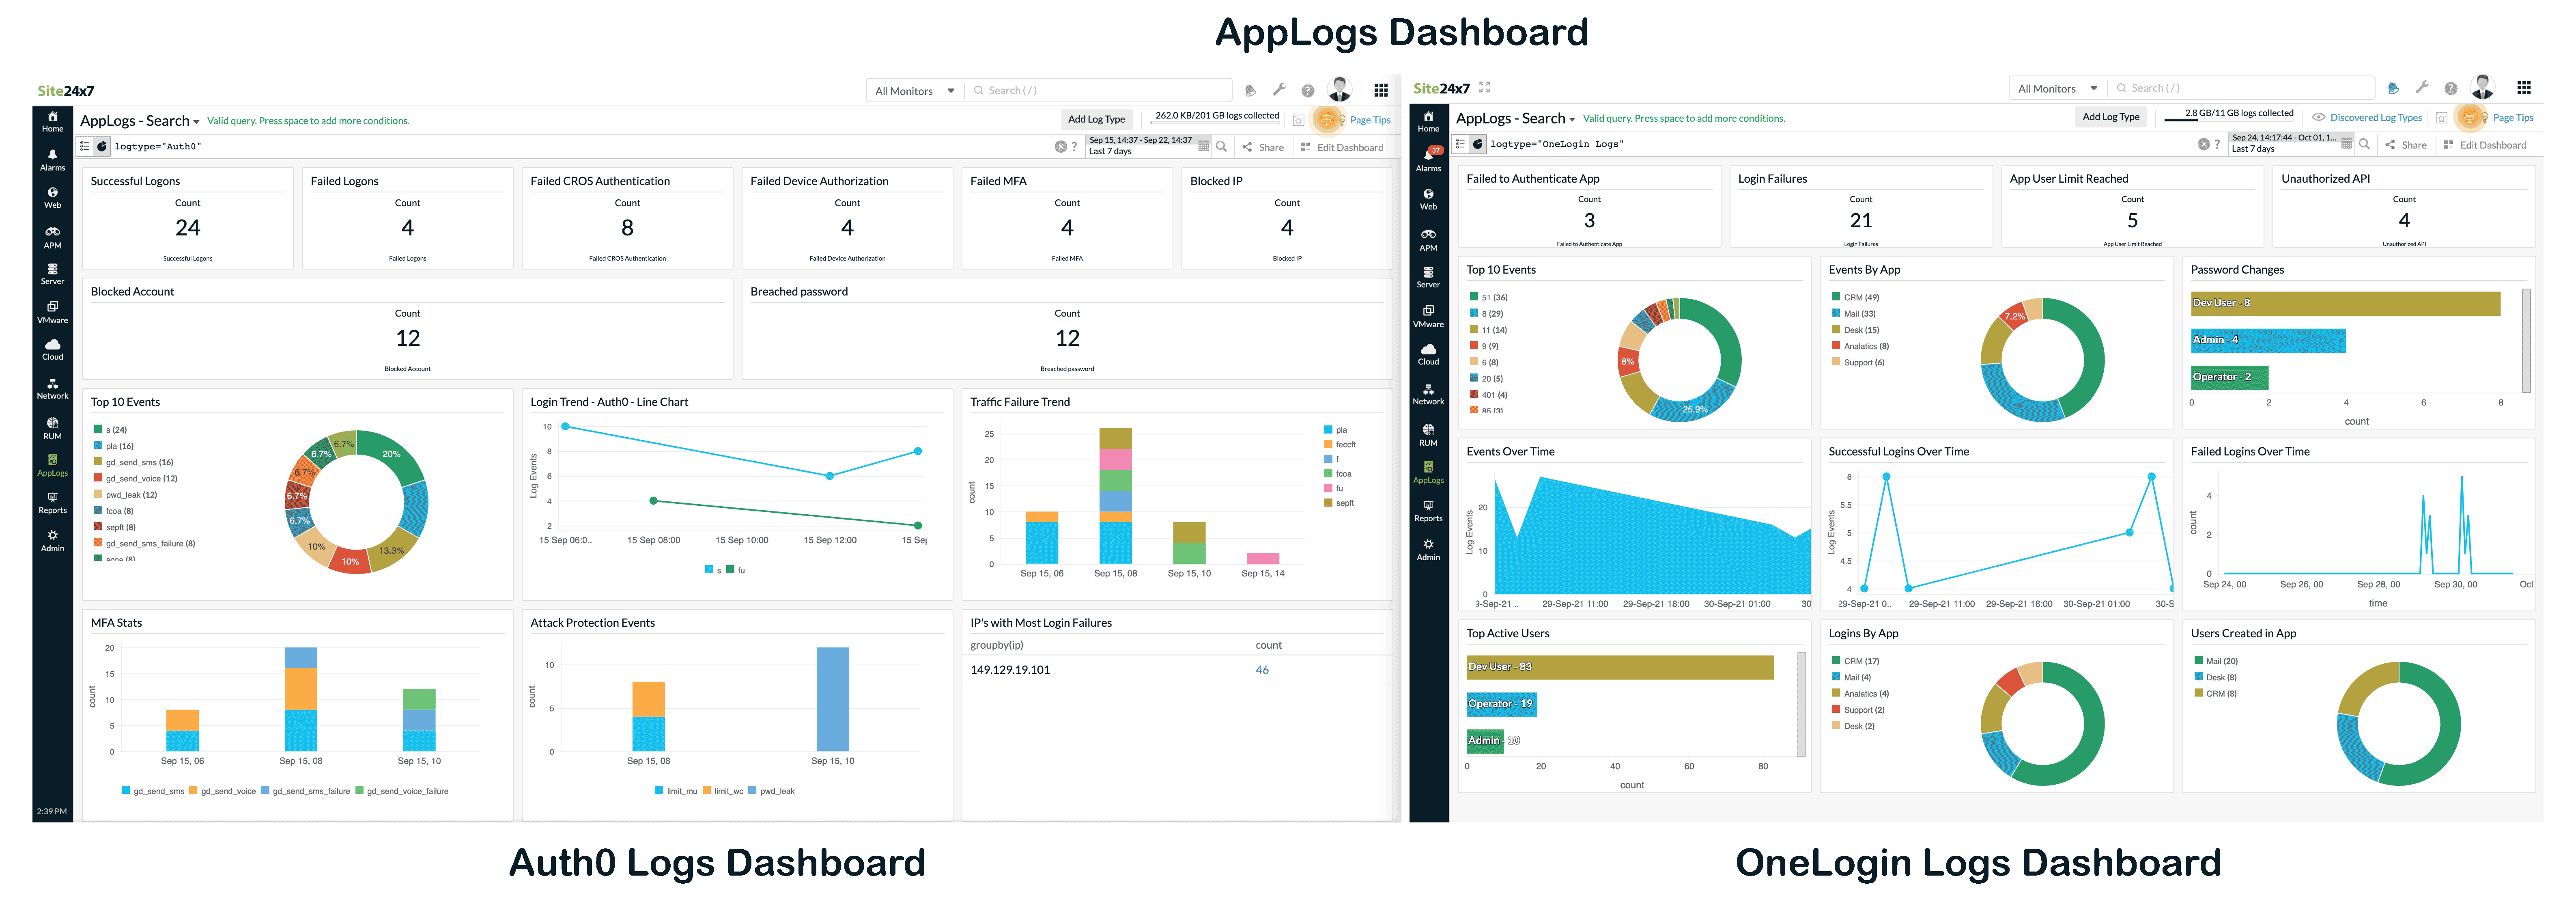
Task: Expand AppLogs - Search dropdown arrow in OneLogin dashboard
Action: [1572, 119]
